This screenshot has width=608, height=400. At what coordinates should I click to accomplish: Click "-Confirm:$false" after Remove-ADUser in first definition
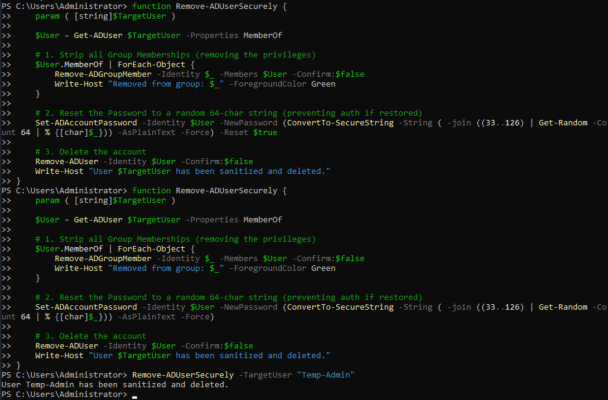217,162
